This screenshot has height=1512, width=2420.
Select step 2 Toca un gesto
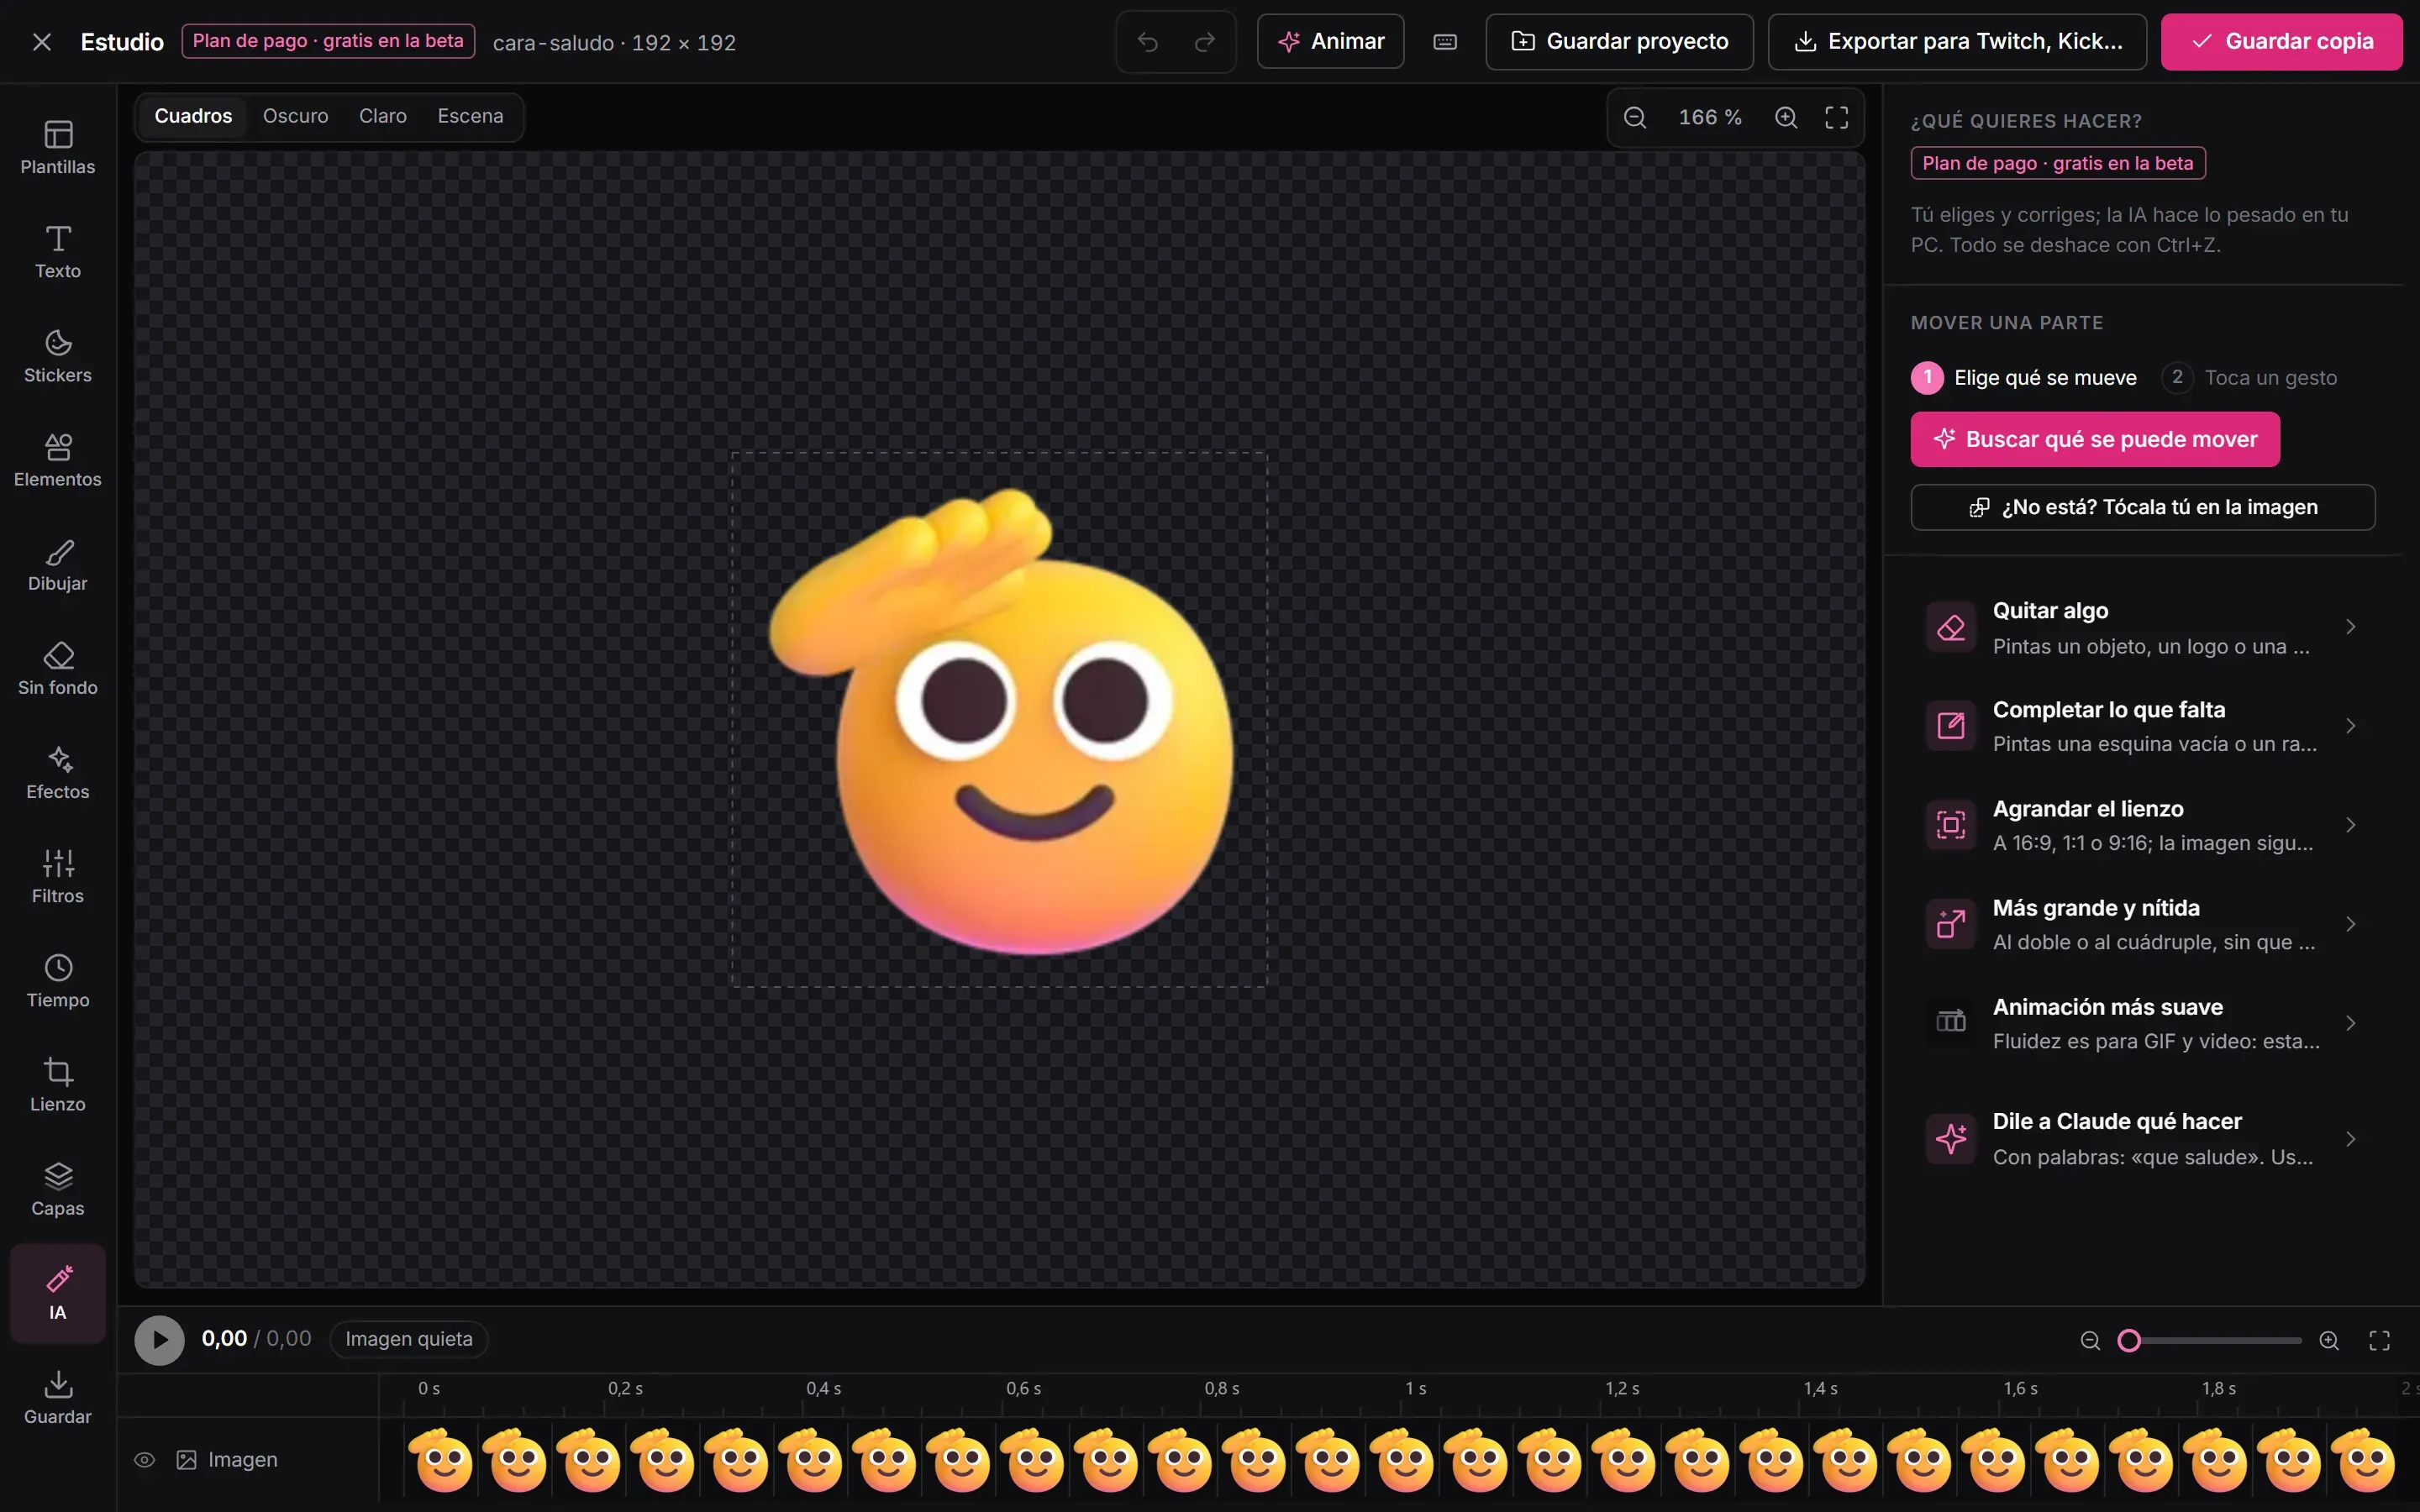tap(2250, 378)
